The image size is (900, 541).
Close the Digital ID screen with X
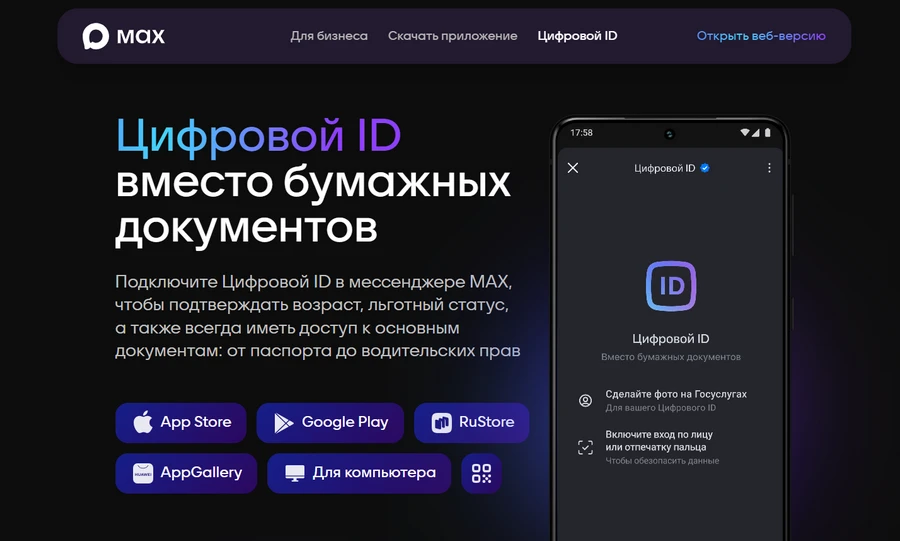pos(573,168)
